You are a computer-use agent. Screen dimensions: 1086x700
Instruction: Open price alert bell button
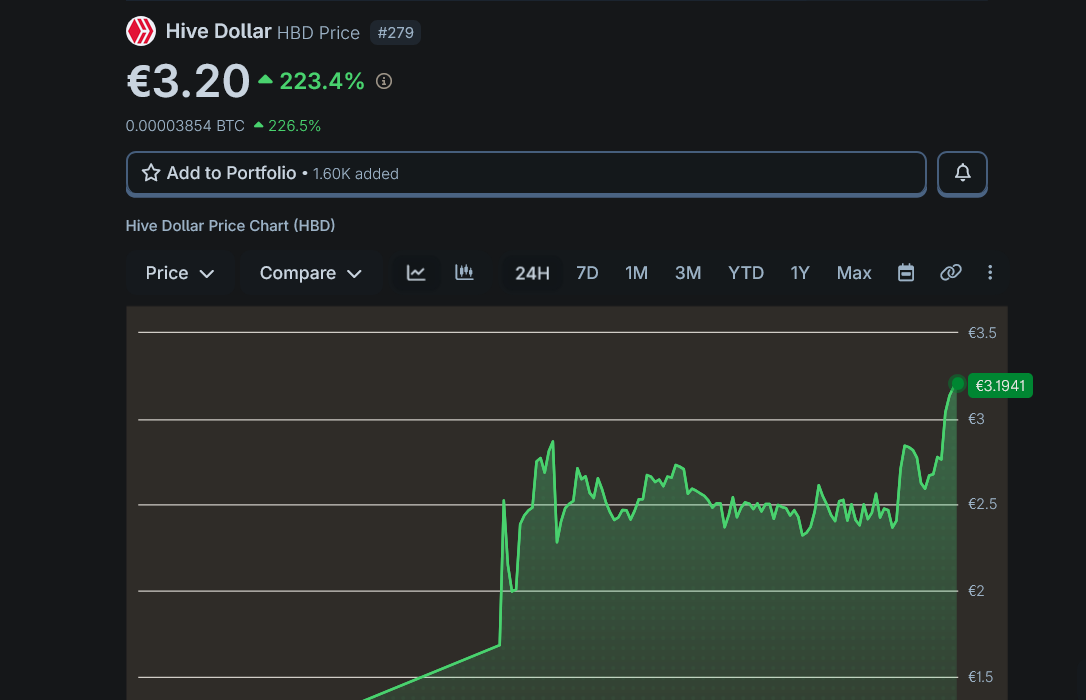[962, 173]
